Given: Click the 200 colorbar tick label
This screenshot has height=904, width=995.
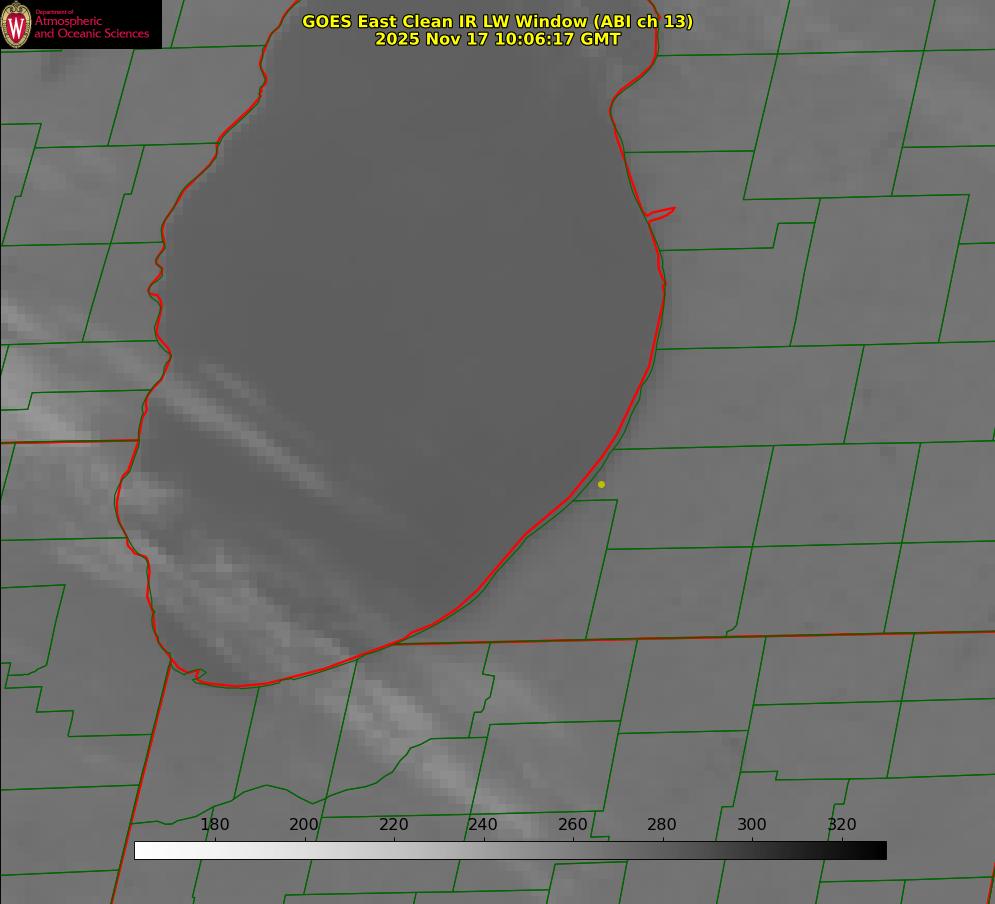Looking at the screenshot, I should pos(304,824).
